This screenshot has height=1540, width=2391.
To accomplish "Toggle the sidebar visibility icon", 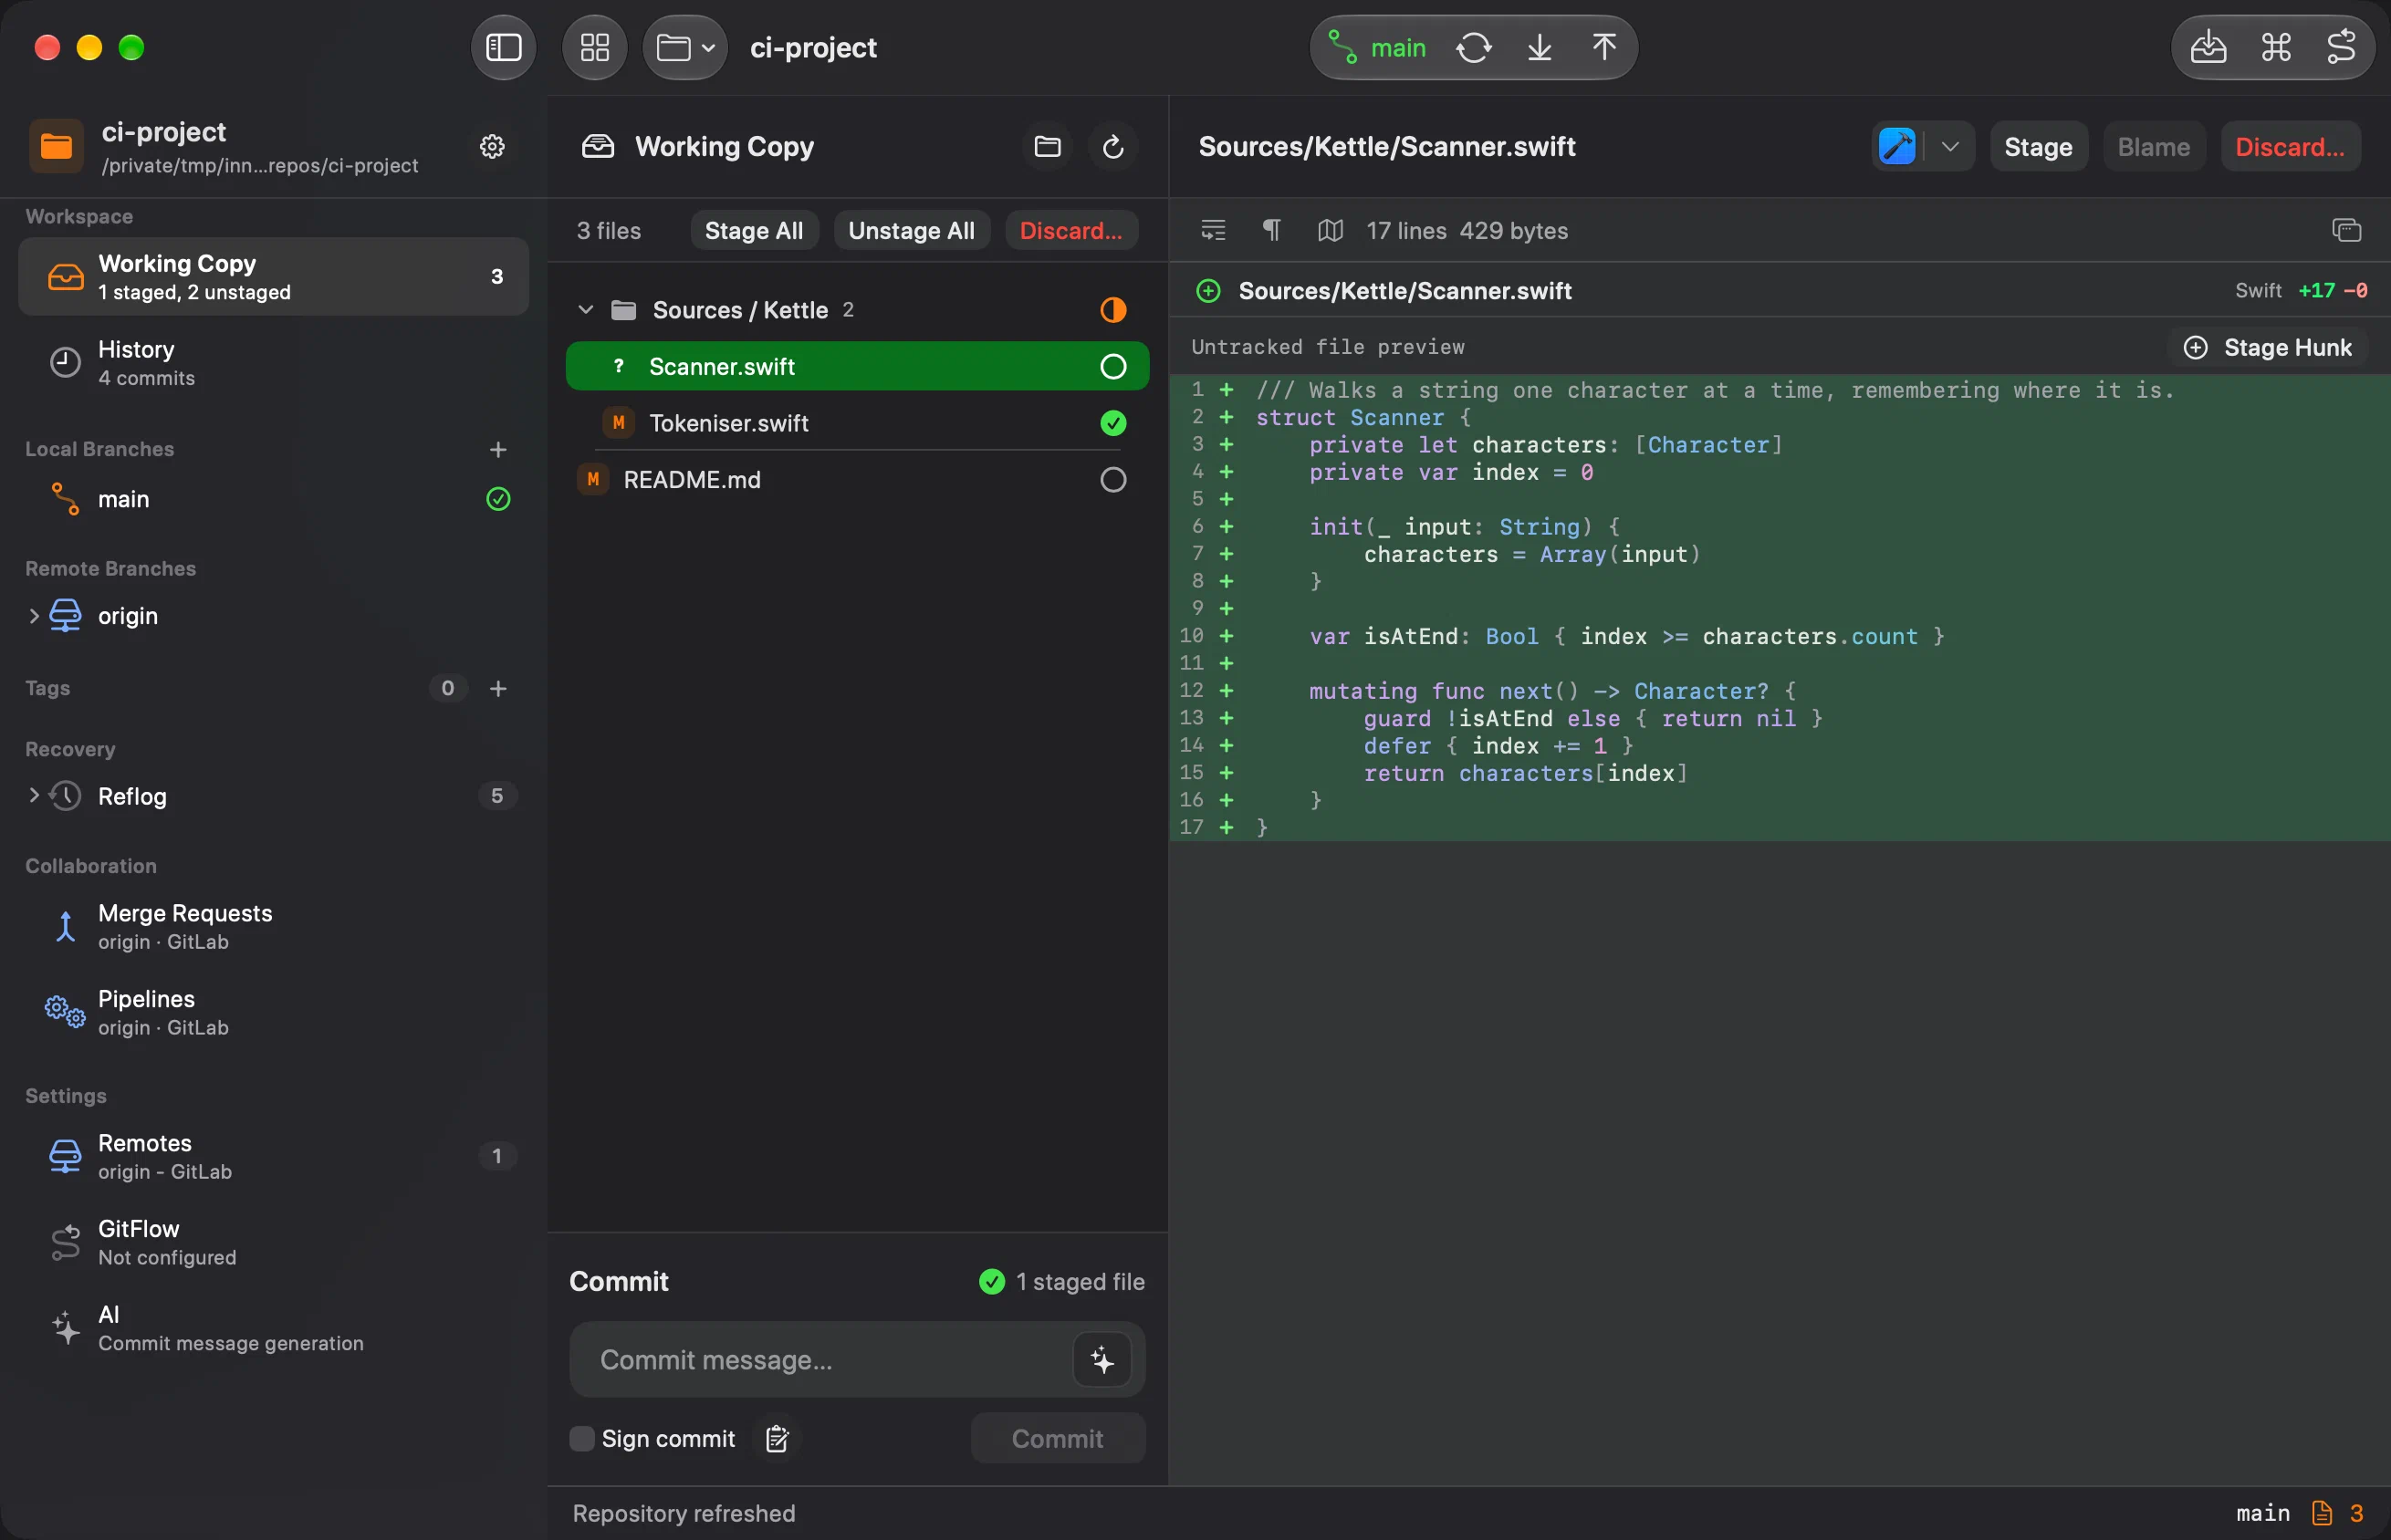I will (x=503, y=47).
